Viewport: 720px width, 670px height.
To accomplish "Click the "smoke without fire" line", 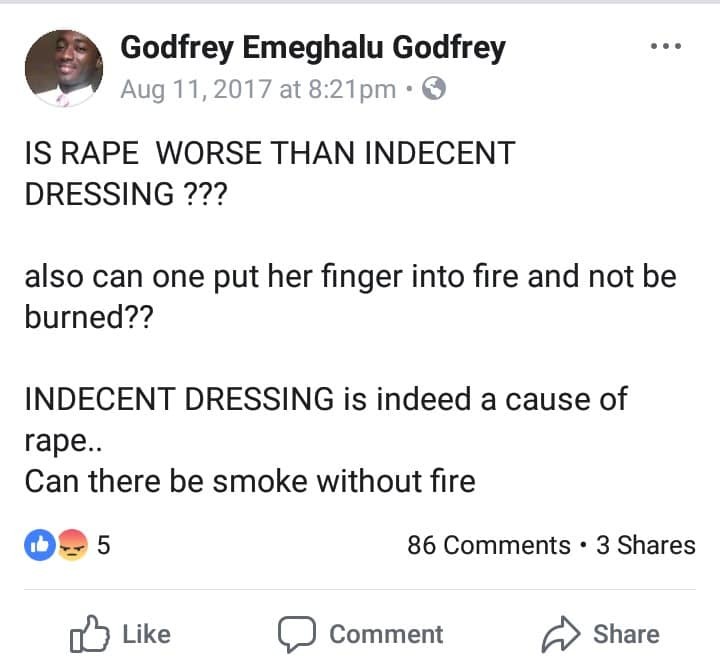I will 249,482.
